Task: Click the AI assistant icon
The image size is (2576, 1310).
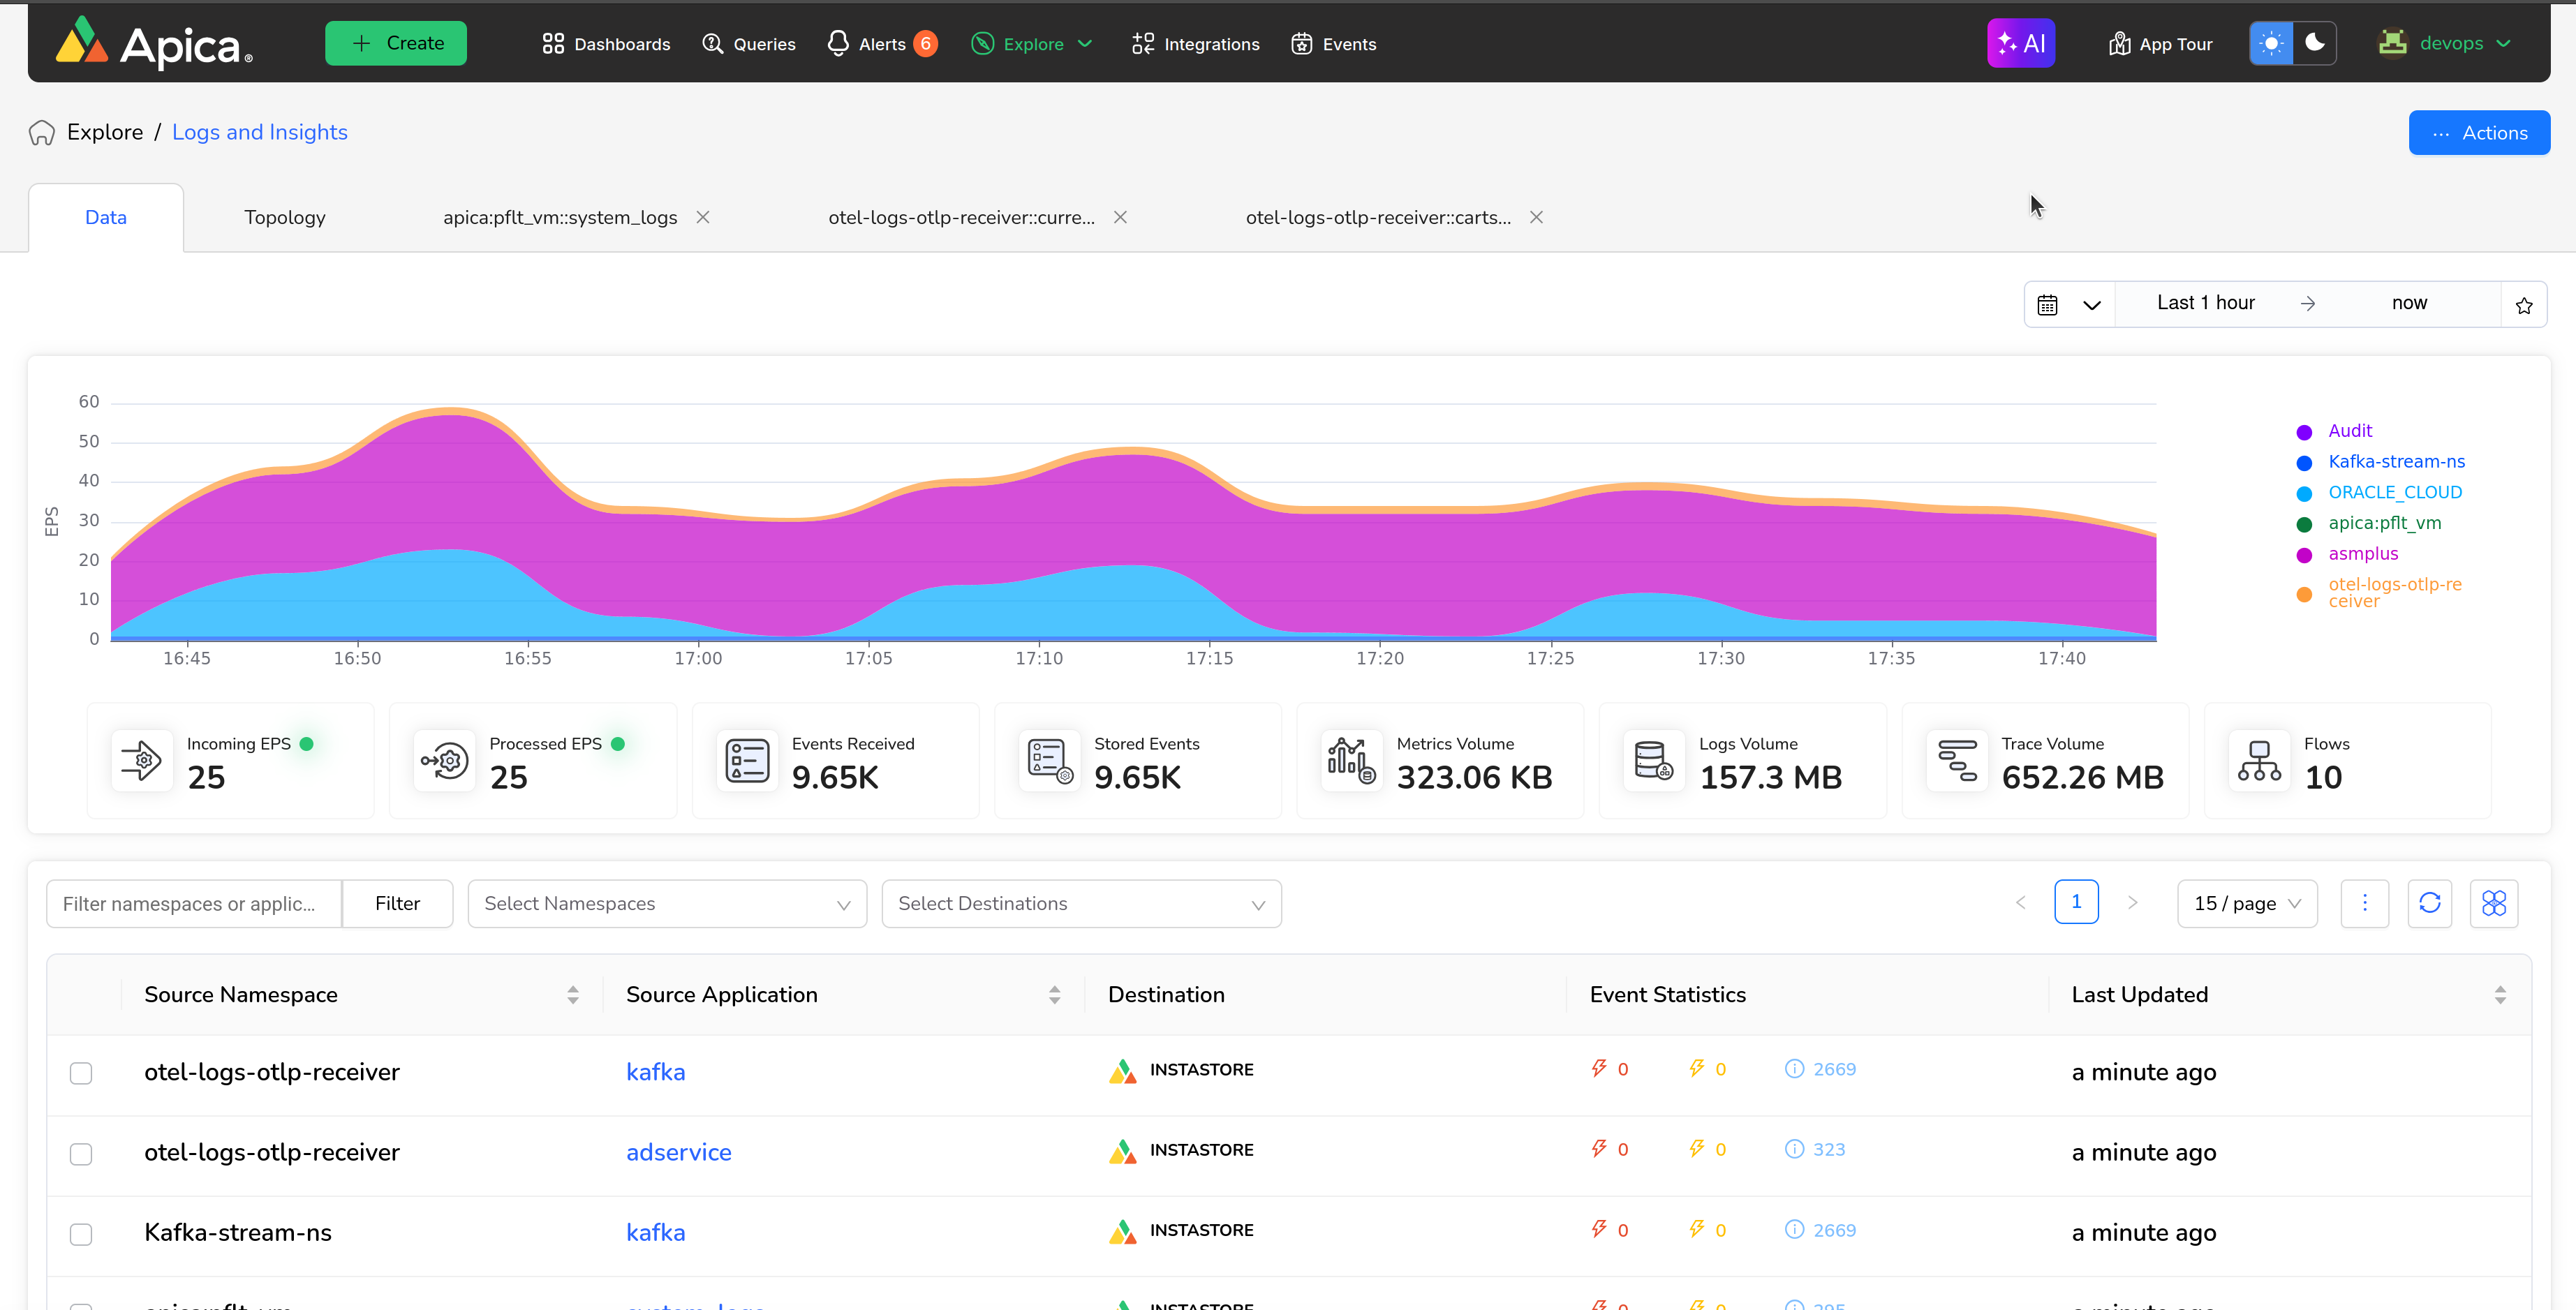Action: [2020, 44]
